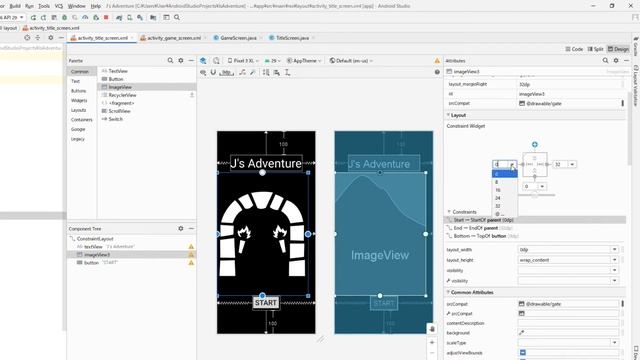The width and height of the screenshot is (640, 360).
Task: Open Component Tree settings gear
Action: 181,229
